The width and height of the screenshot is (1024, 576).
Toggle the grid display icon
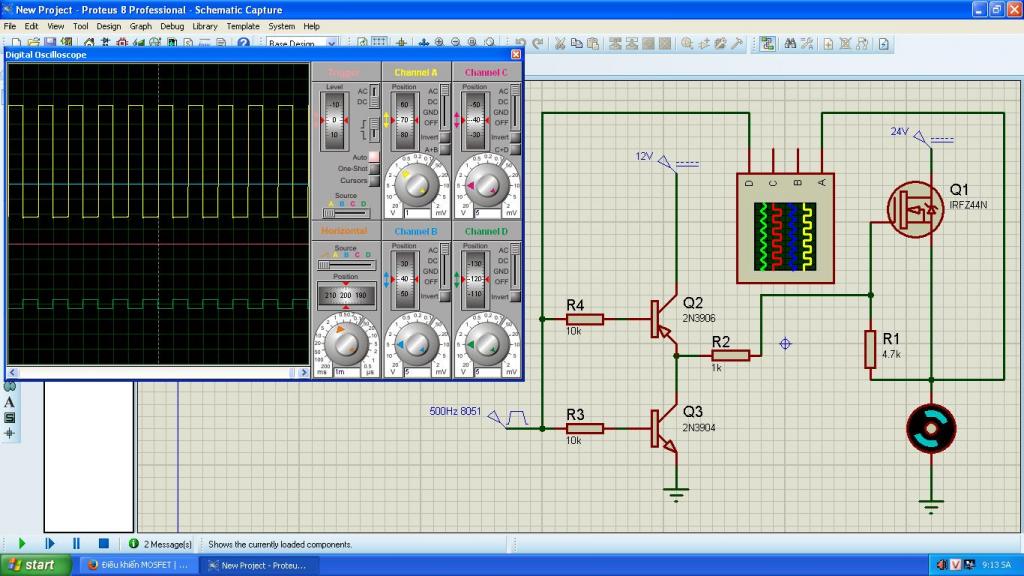click(x=379, y=44)
